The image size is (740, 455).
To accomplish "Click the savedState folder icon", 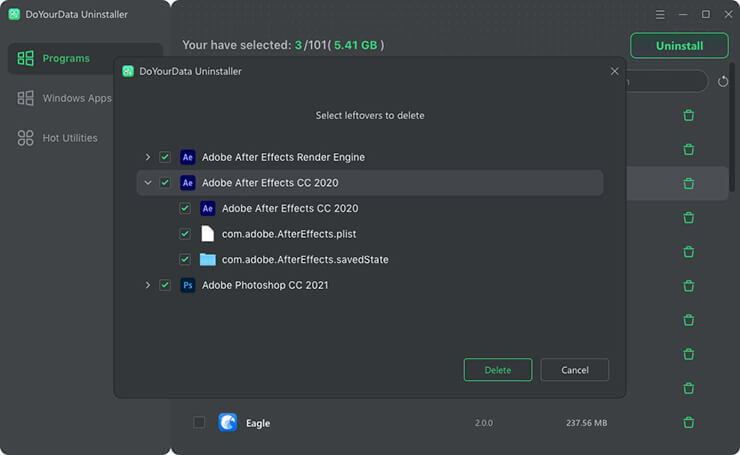I will [208, 260].
